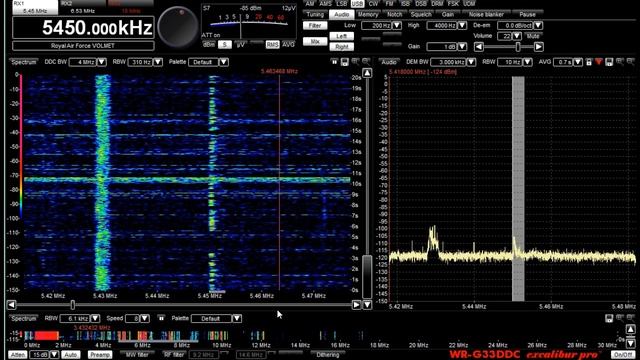Open the AVG 0.7 s dropdown
This screenshot has height=360, width=640.
click(578, 62)
